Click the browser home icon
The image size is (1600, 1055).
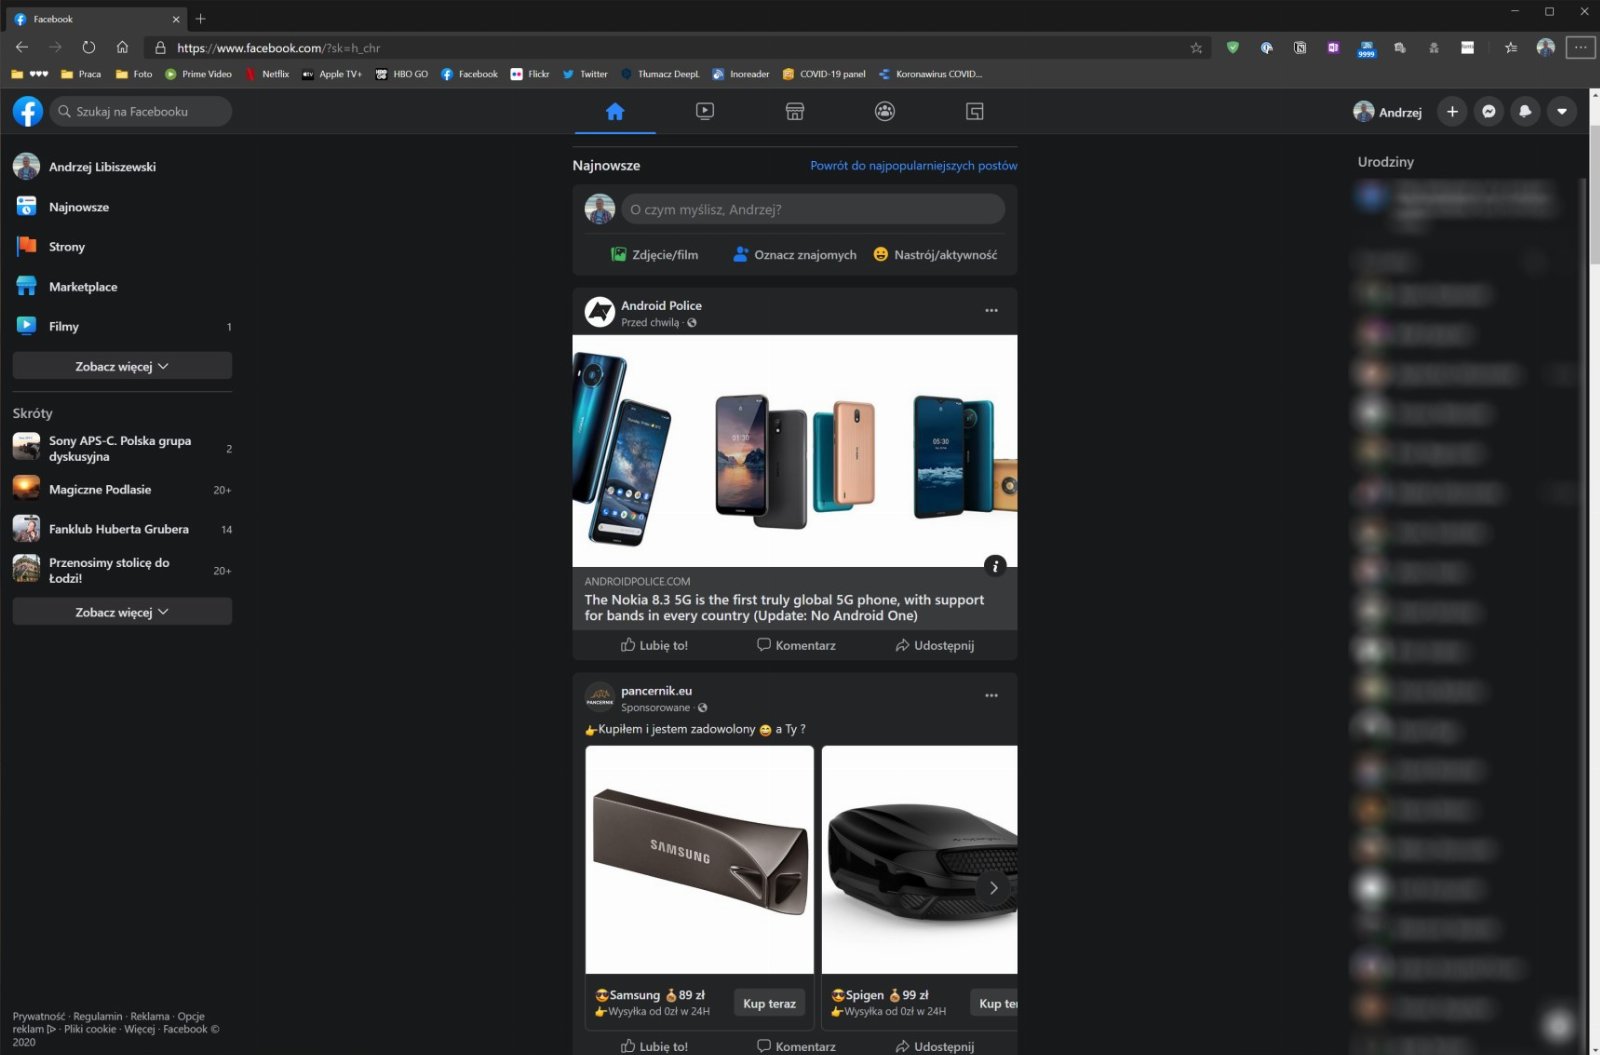coord(122,47)
